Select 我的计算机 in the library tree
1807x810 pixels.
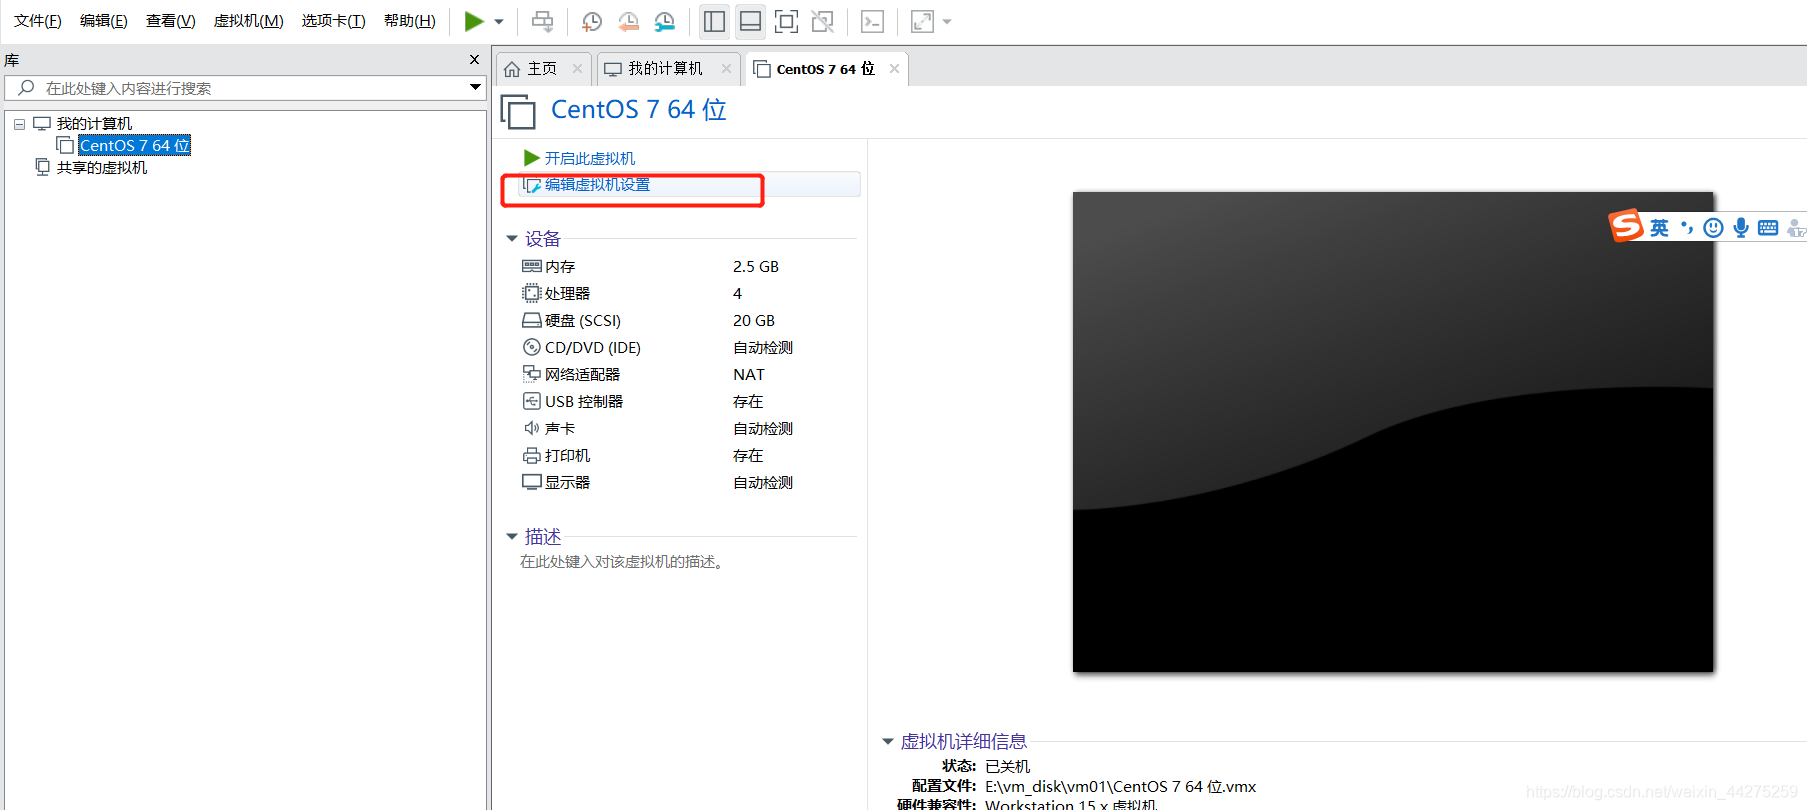coord(94,124)
